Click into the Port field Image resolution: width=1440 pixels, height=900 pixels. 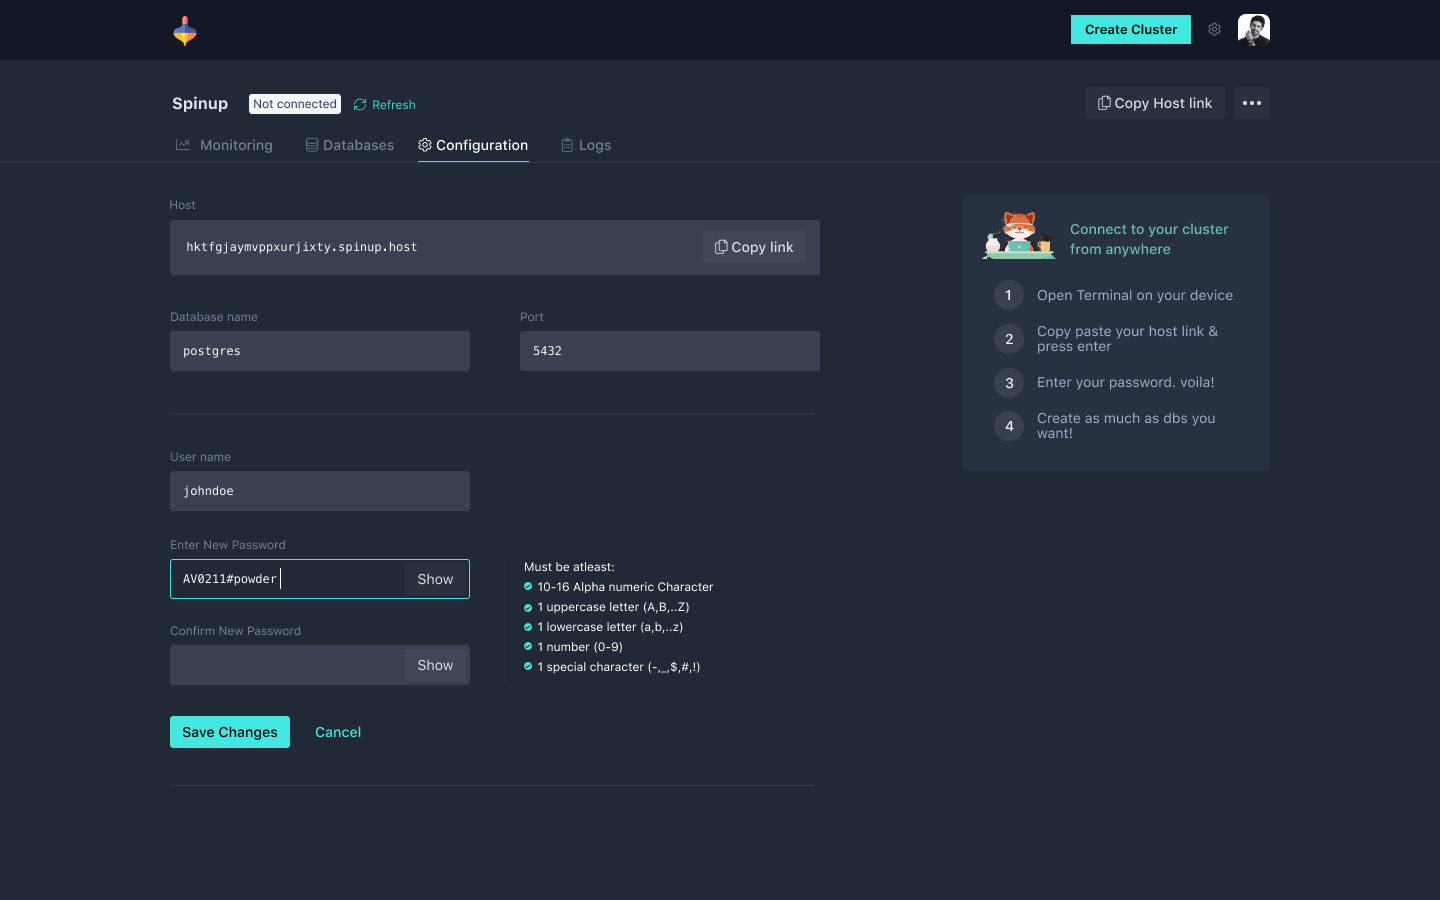670,351
